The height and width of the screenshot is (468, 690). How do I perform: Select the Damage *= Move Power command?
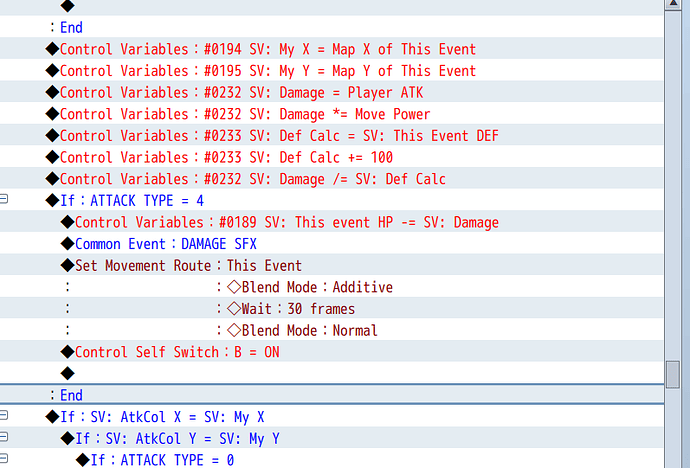[331, 113]
